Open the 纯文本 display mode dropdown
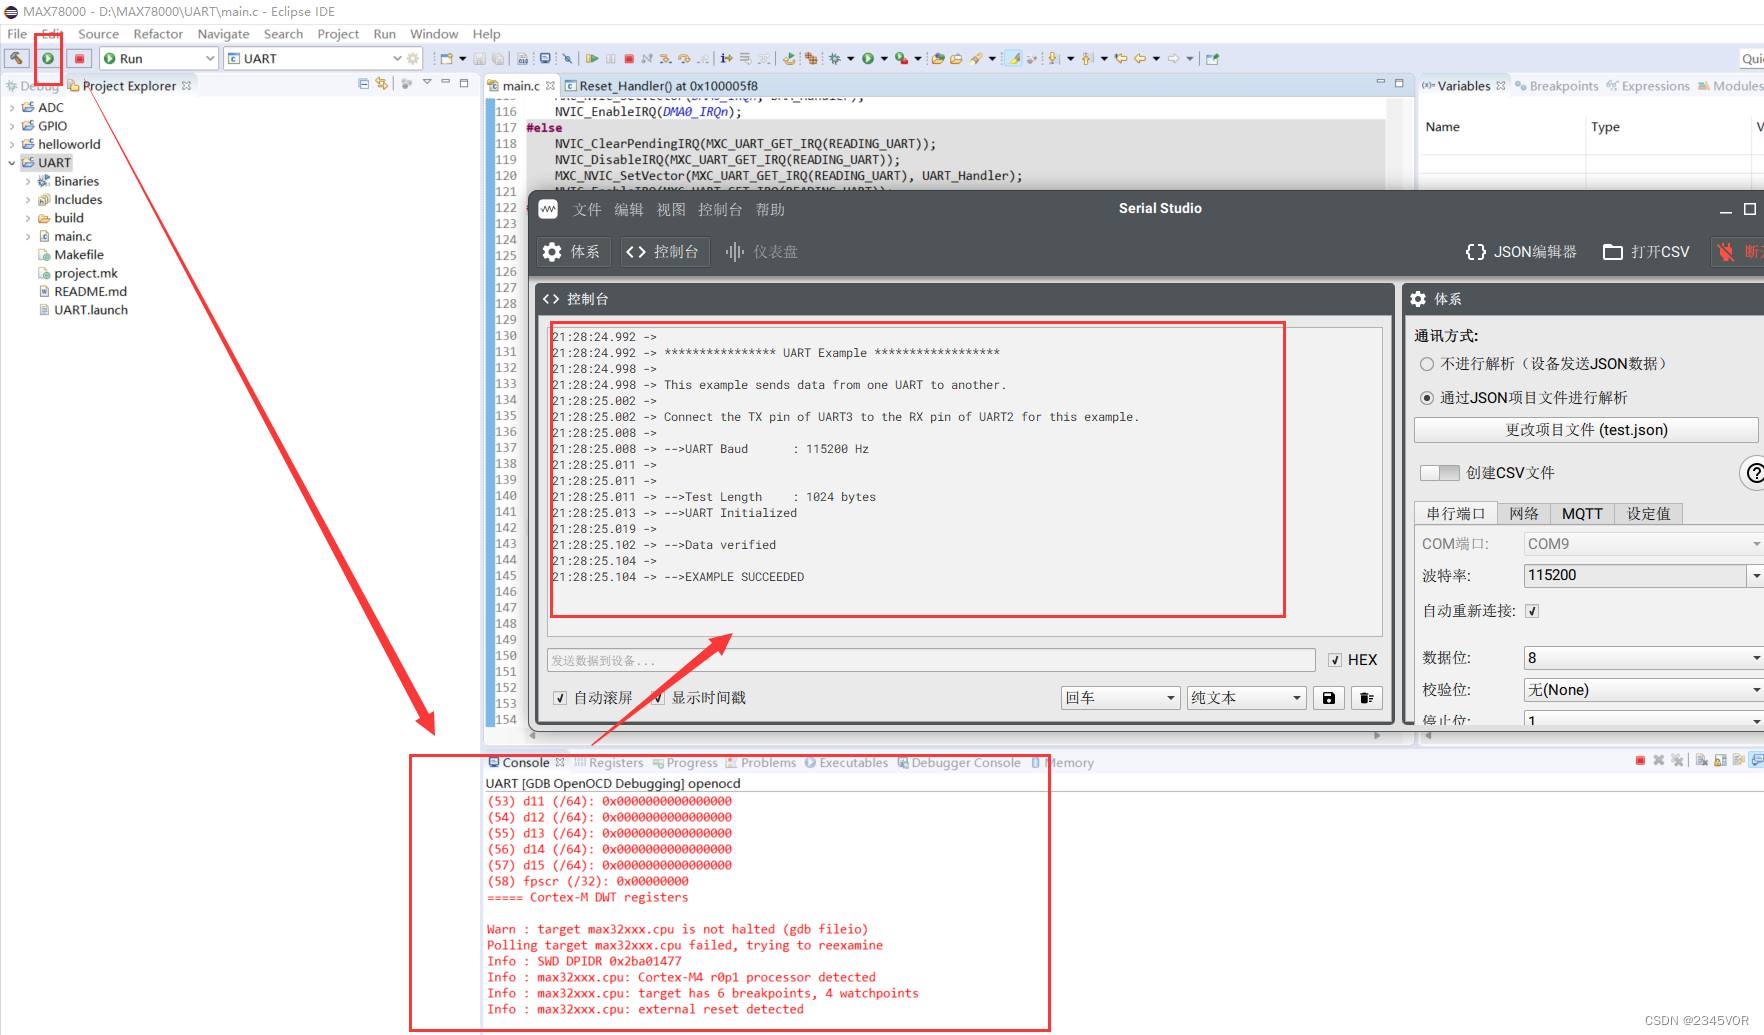 tap(1247, 698)
